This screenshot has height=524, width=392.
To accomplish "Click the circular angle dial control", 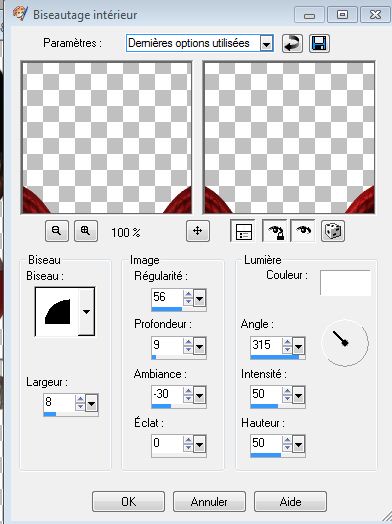I will [345, 343].
